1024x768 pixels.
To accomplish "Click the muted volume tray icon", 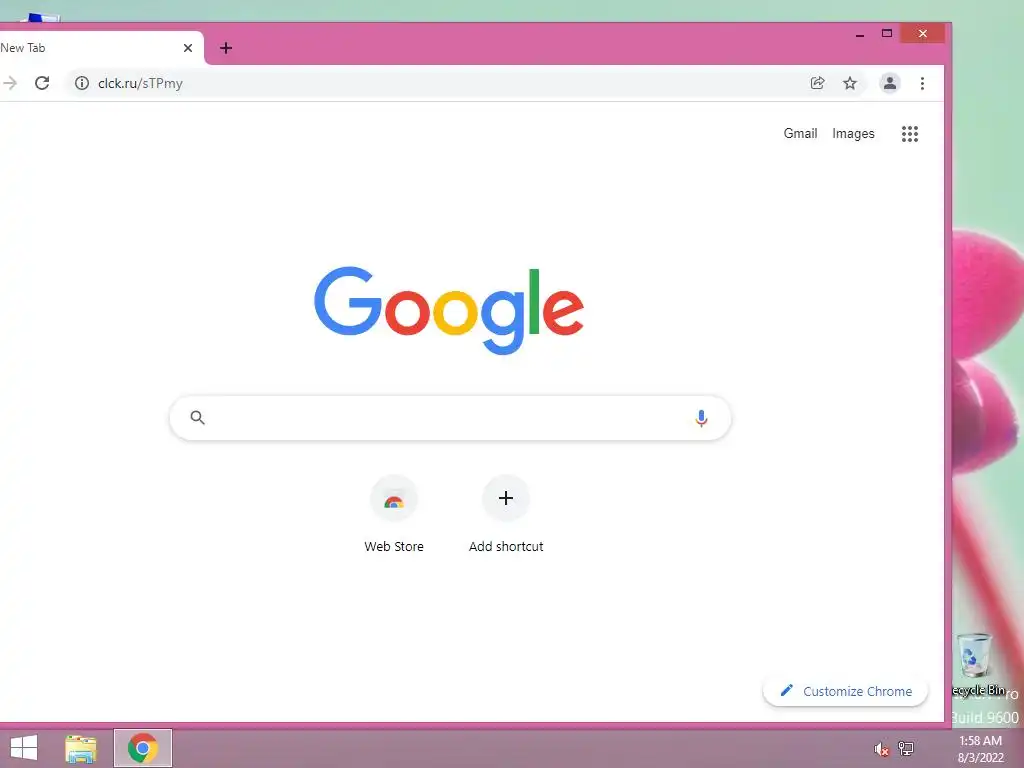I will tap(881, 749).
